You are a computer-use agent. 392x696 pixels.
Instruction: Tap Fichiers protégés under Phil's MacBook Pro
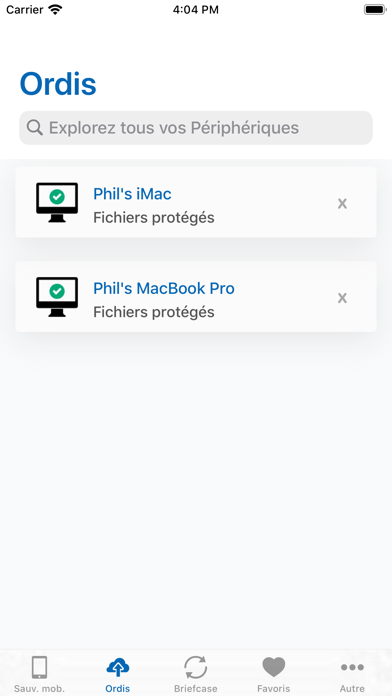point(154,312)
